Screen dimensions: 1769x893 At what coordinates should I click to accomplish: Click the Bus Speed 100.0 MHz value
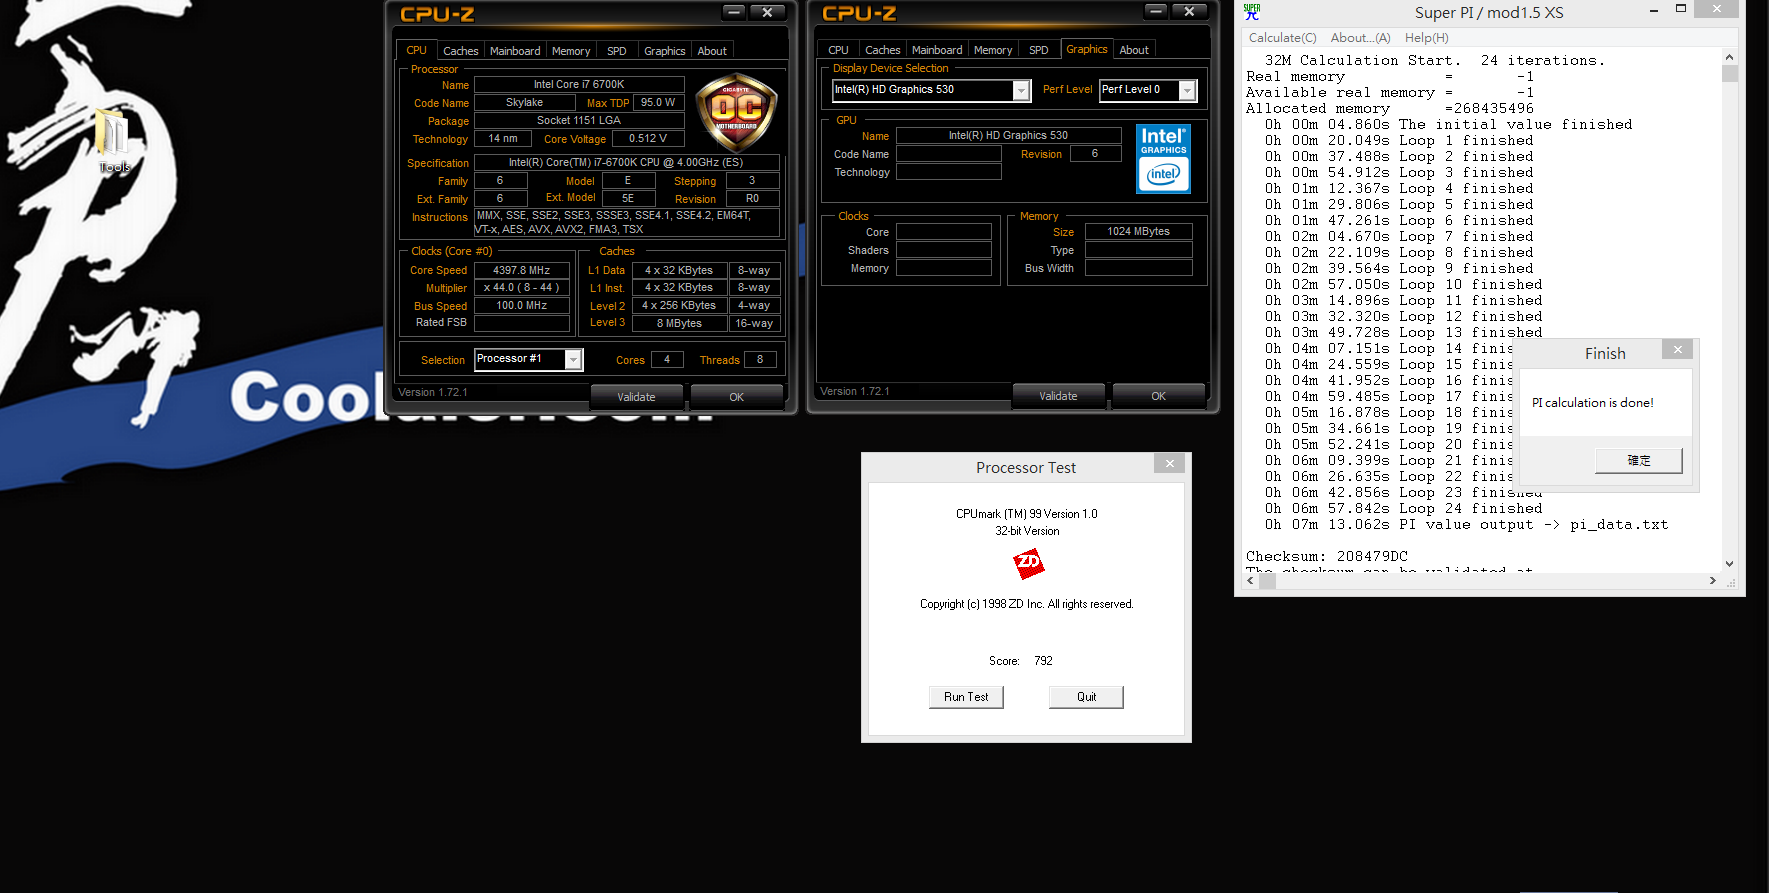point(521,306)
